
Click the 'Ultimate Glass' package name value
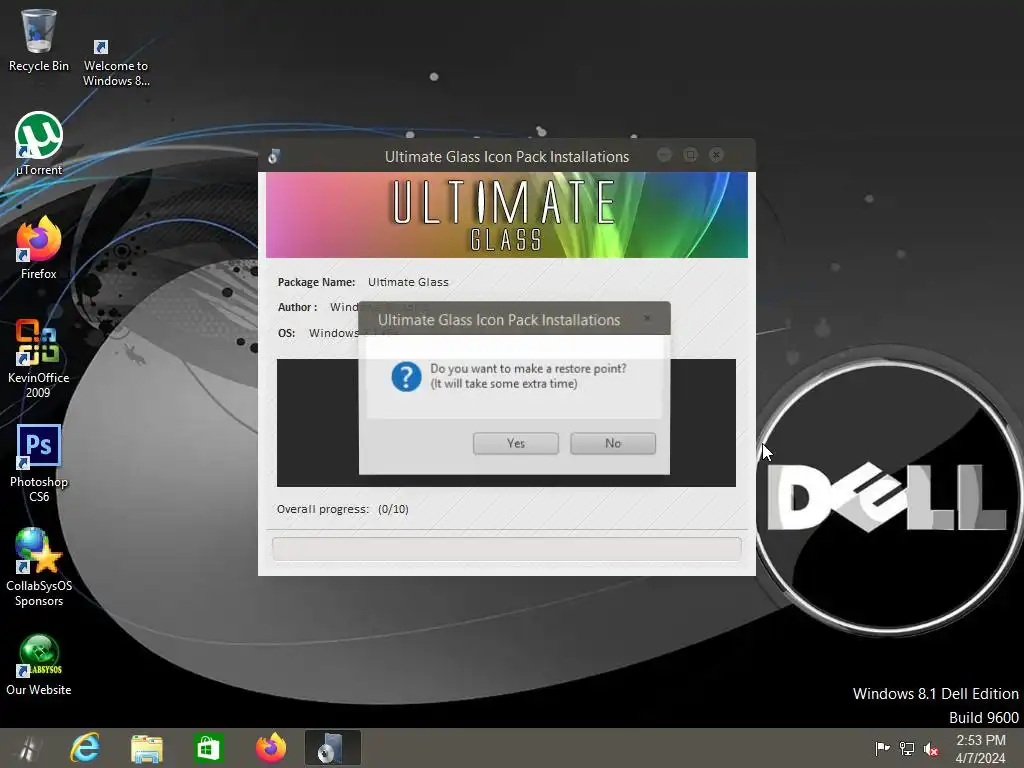coord(408,282)
